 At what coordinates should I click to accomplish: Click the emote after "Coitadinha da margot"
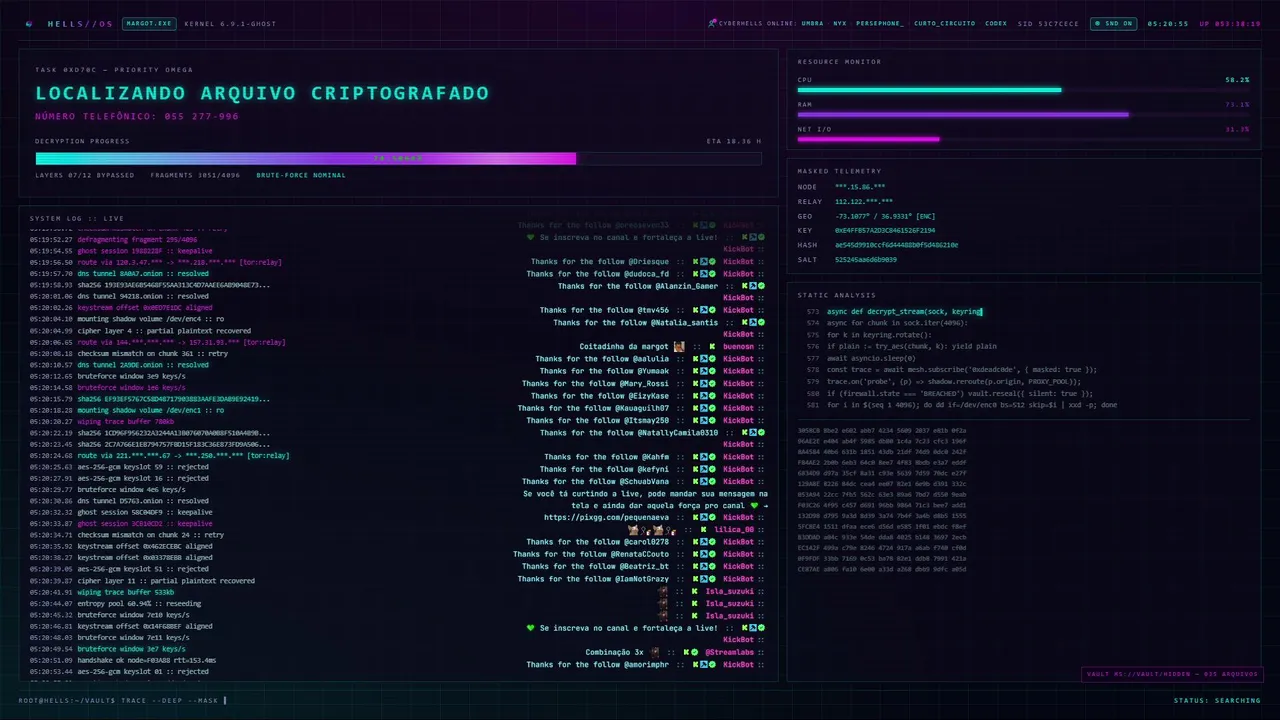click(679, 346)
